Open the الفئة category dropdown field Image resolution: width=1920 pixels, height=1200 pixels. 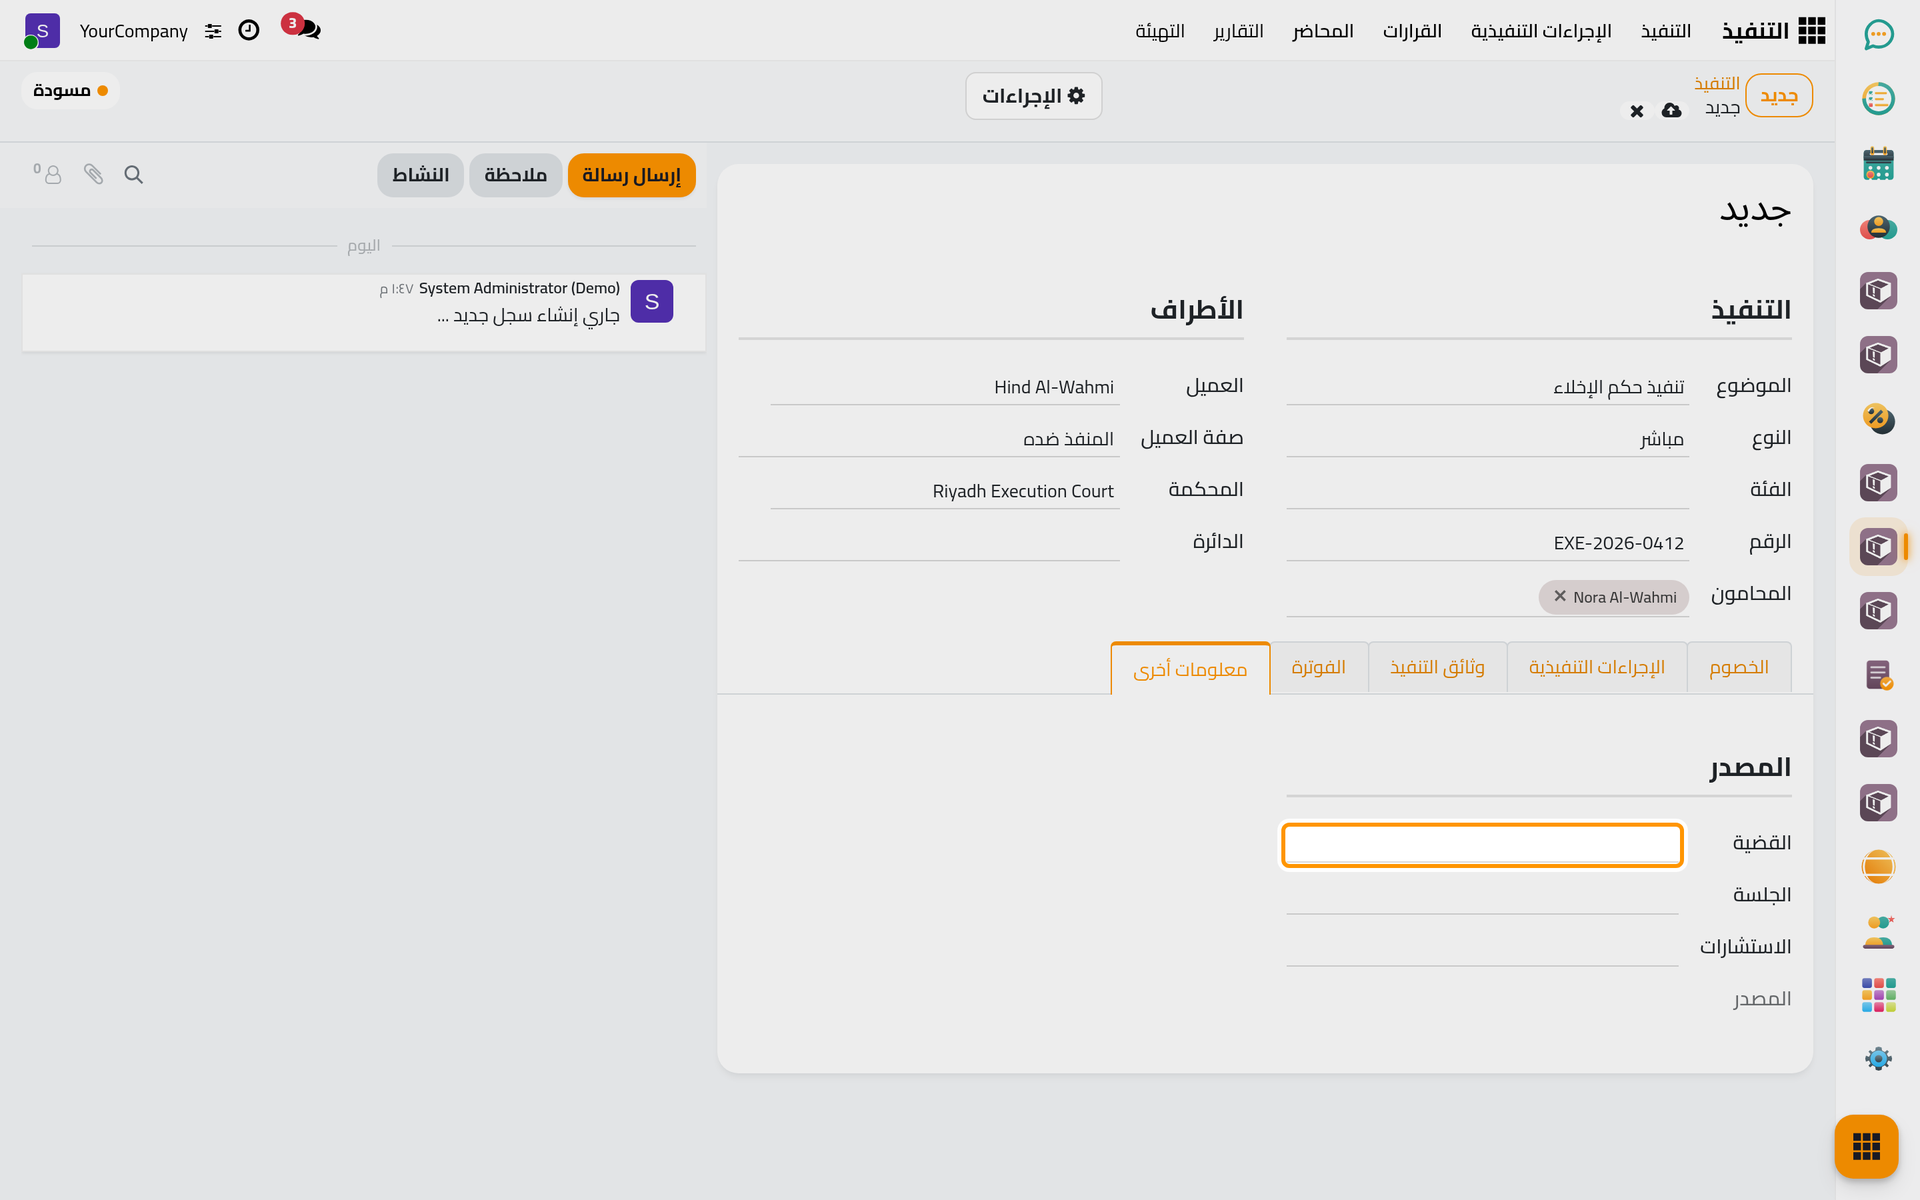(x=1487, y=491)
